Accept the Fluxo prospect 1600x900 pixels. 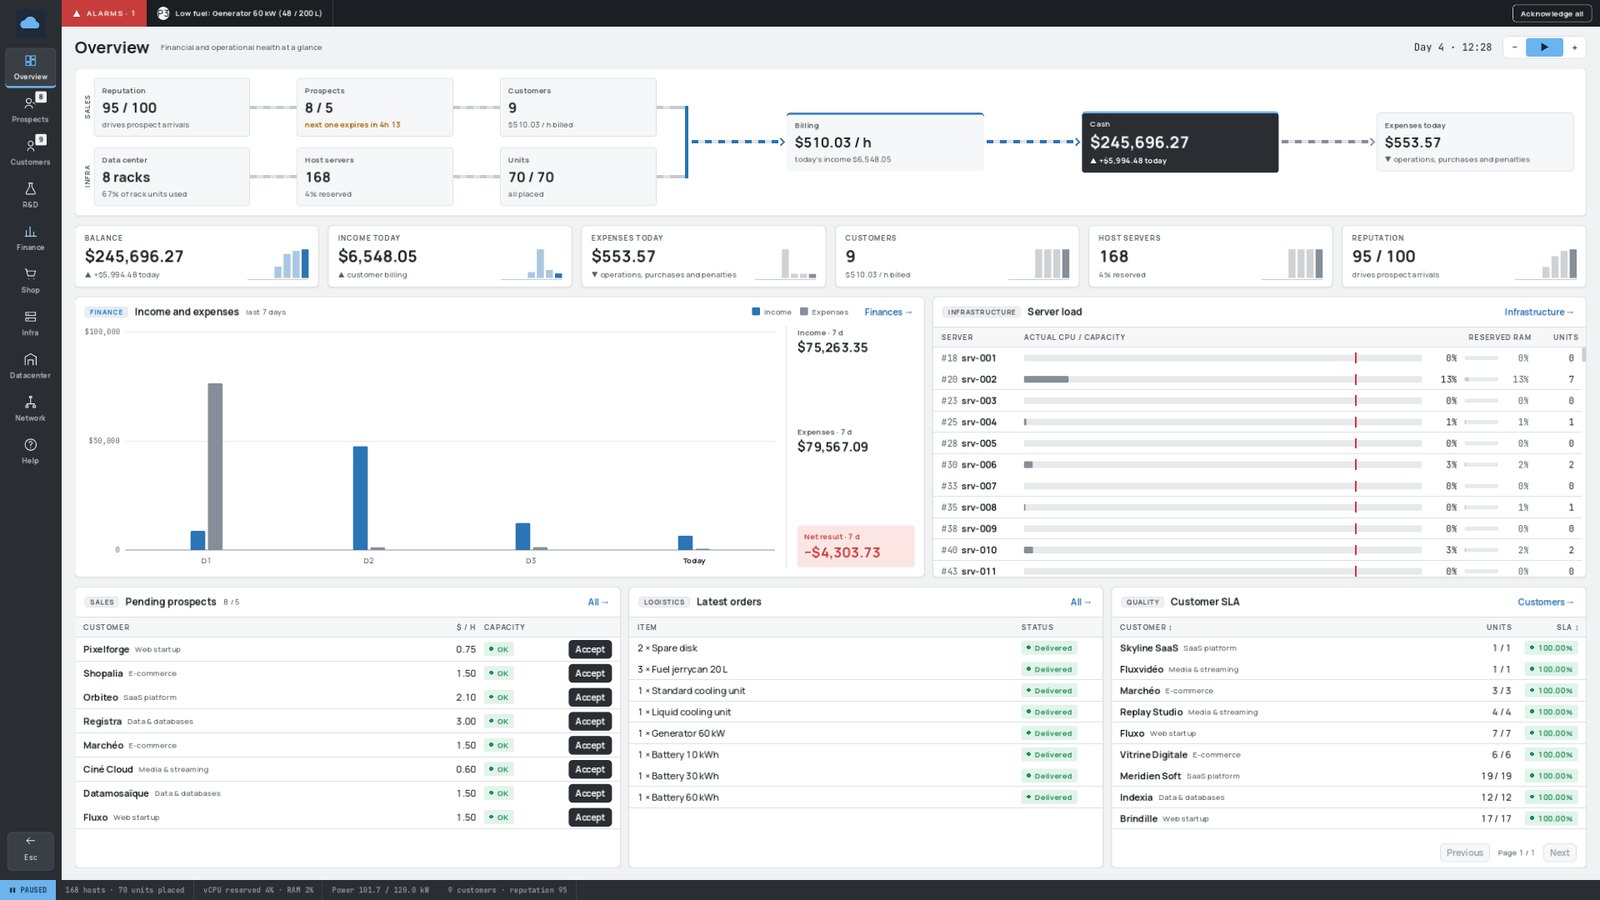[x=590, y=817]
